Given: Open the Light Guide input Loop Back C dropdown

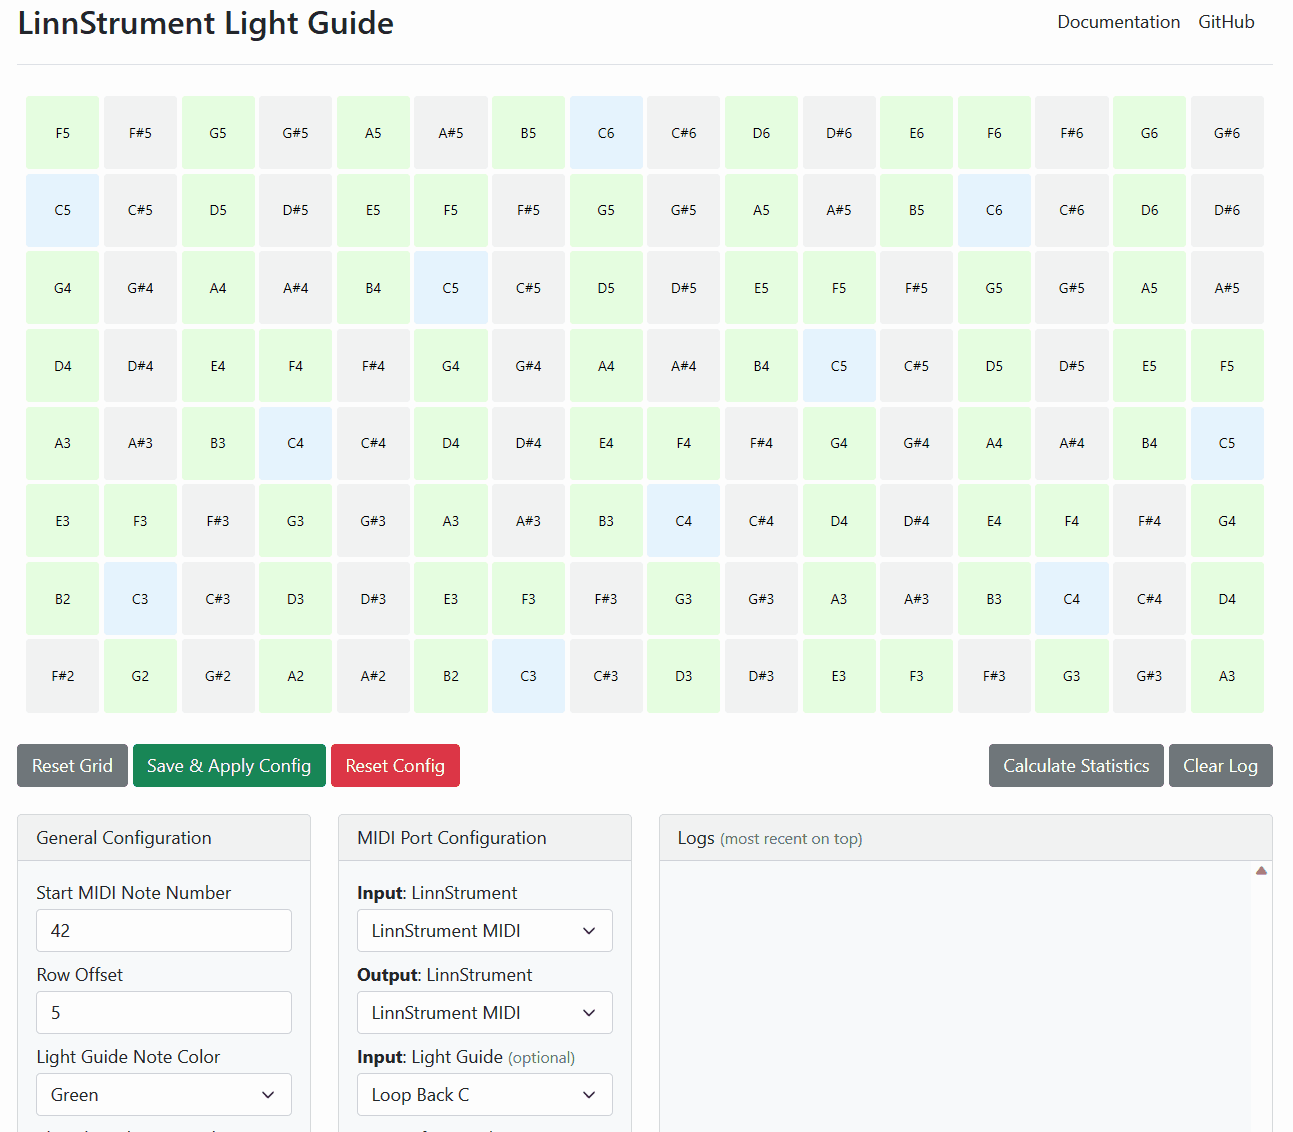Looking at the screenshot, I should (x=485, y=1095).
